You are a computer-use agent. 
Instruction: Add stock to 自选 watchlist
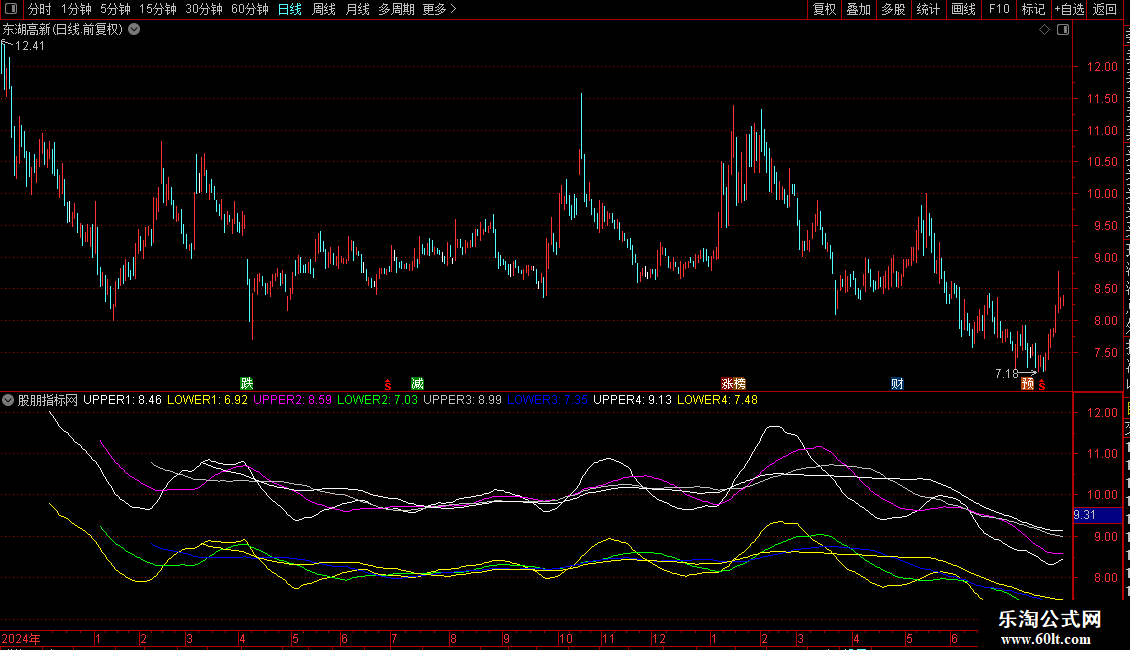pos(1069,9)
